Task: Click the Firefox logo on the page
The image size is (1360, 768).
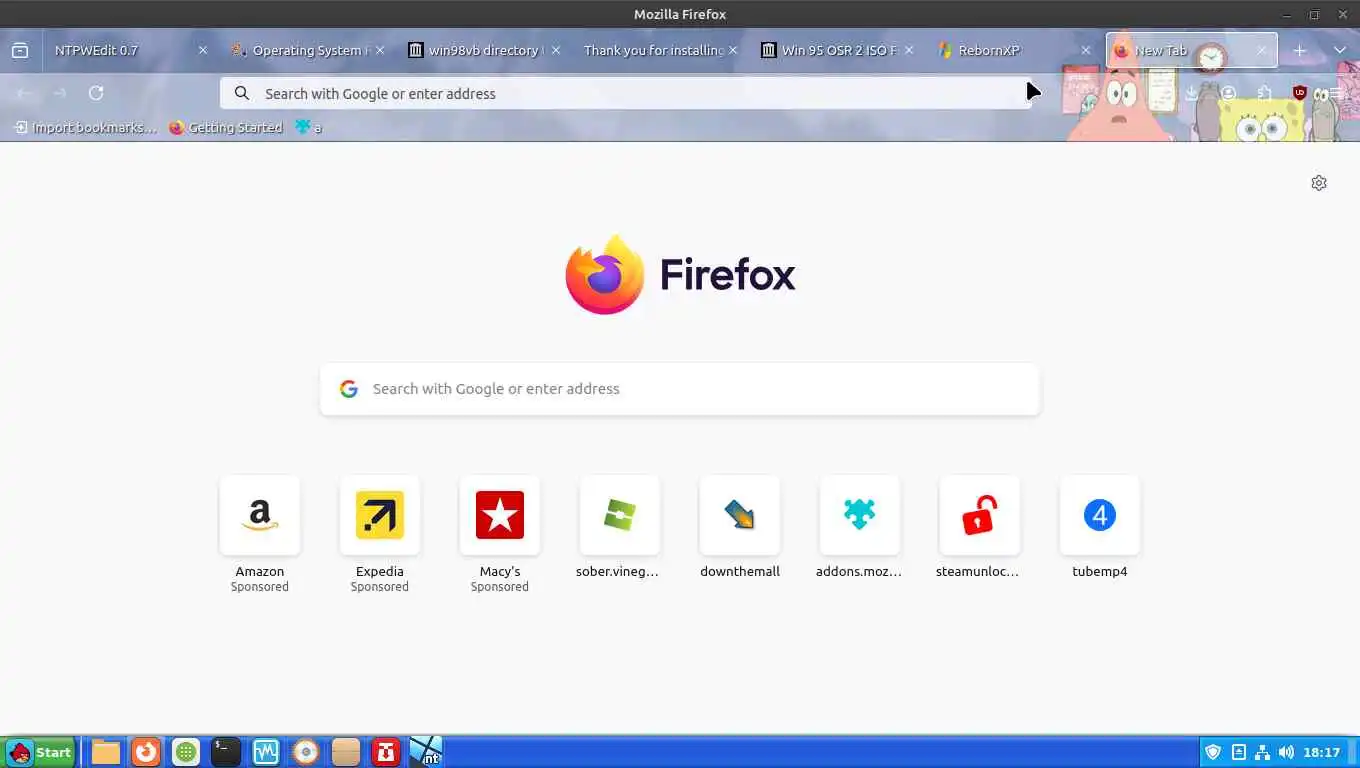Action: (680, 275)
